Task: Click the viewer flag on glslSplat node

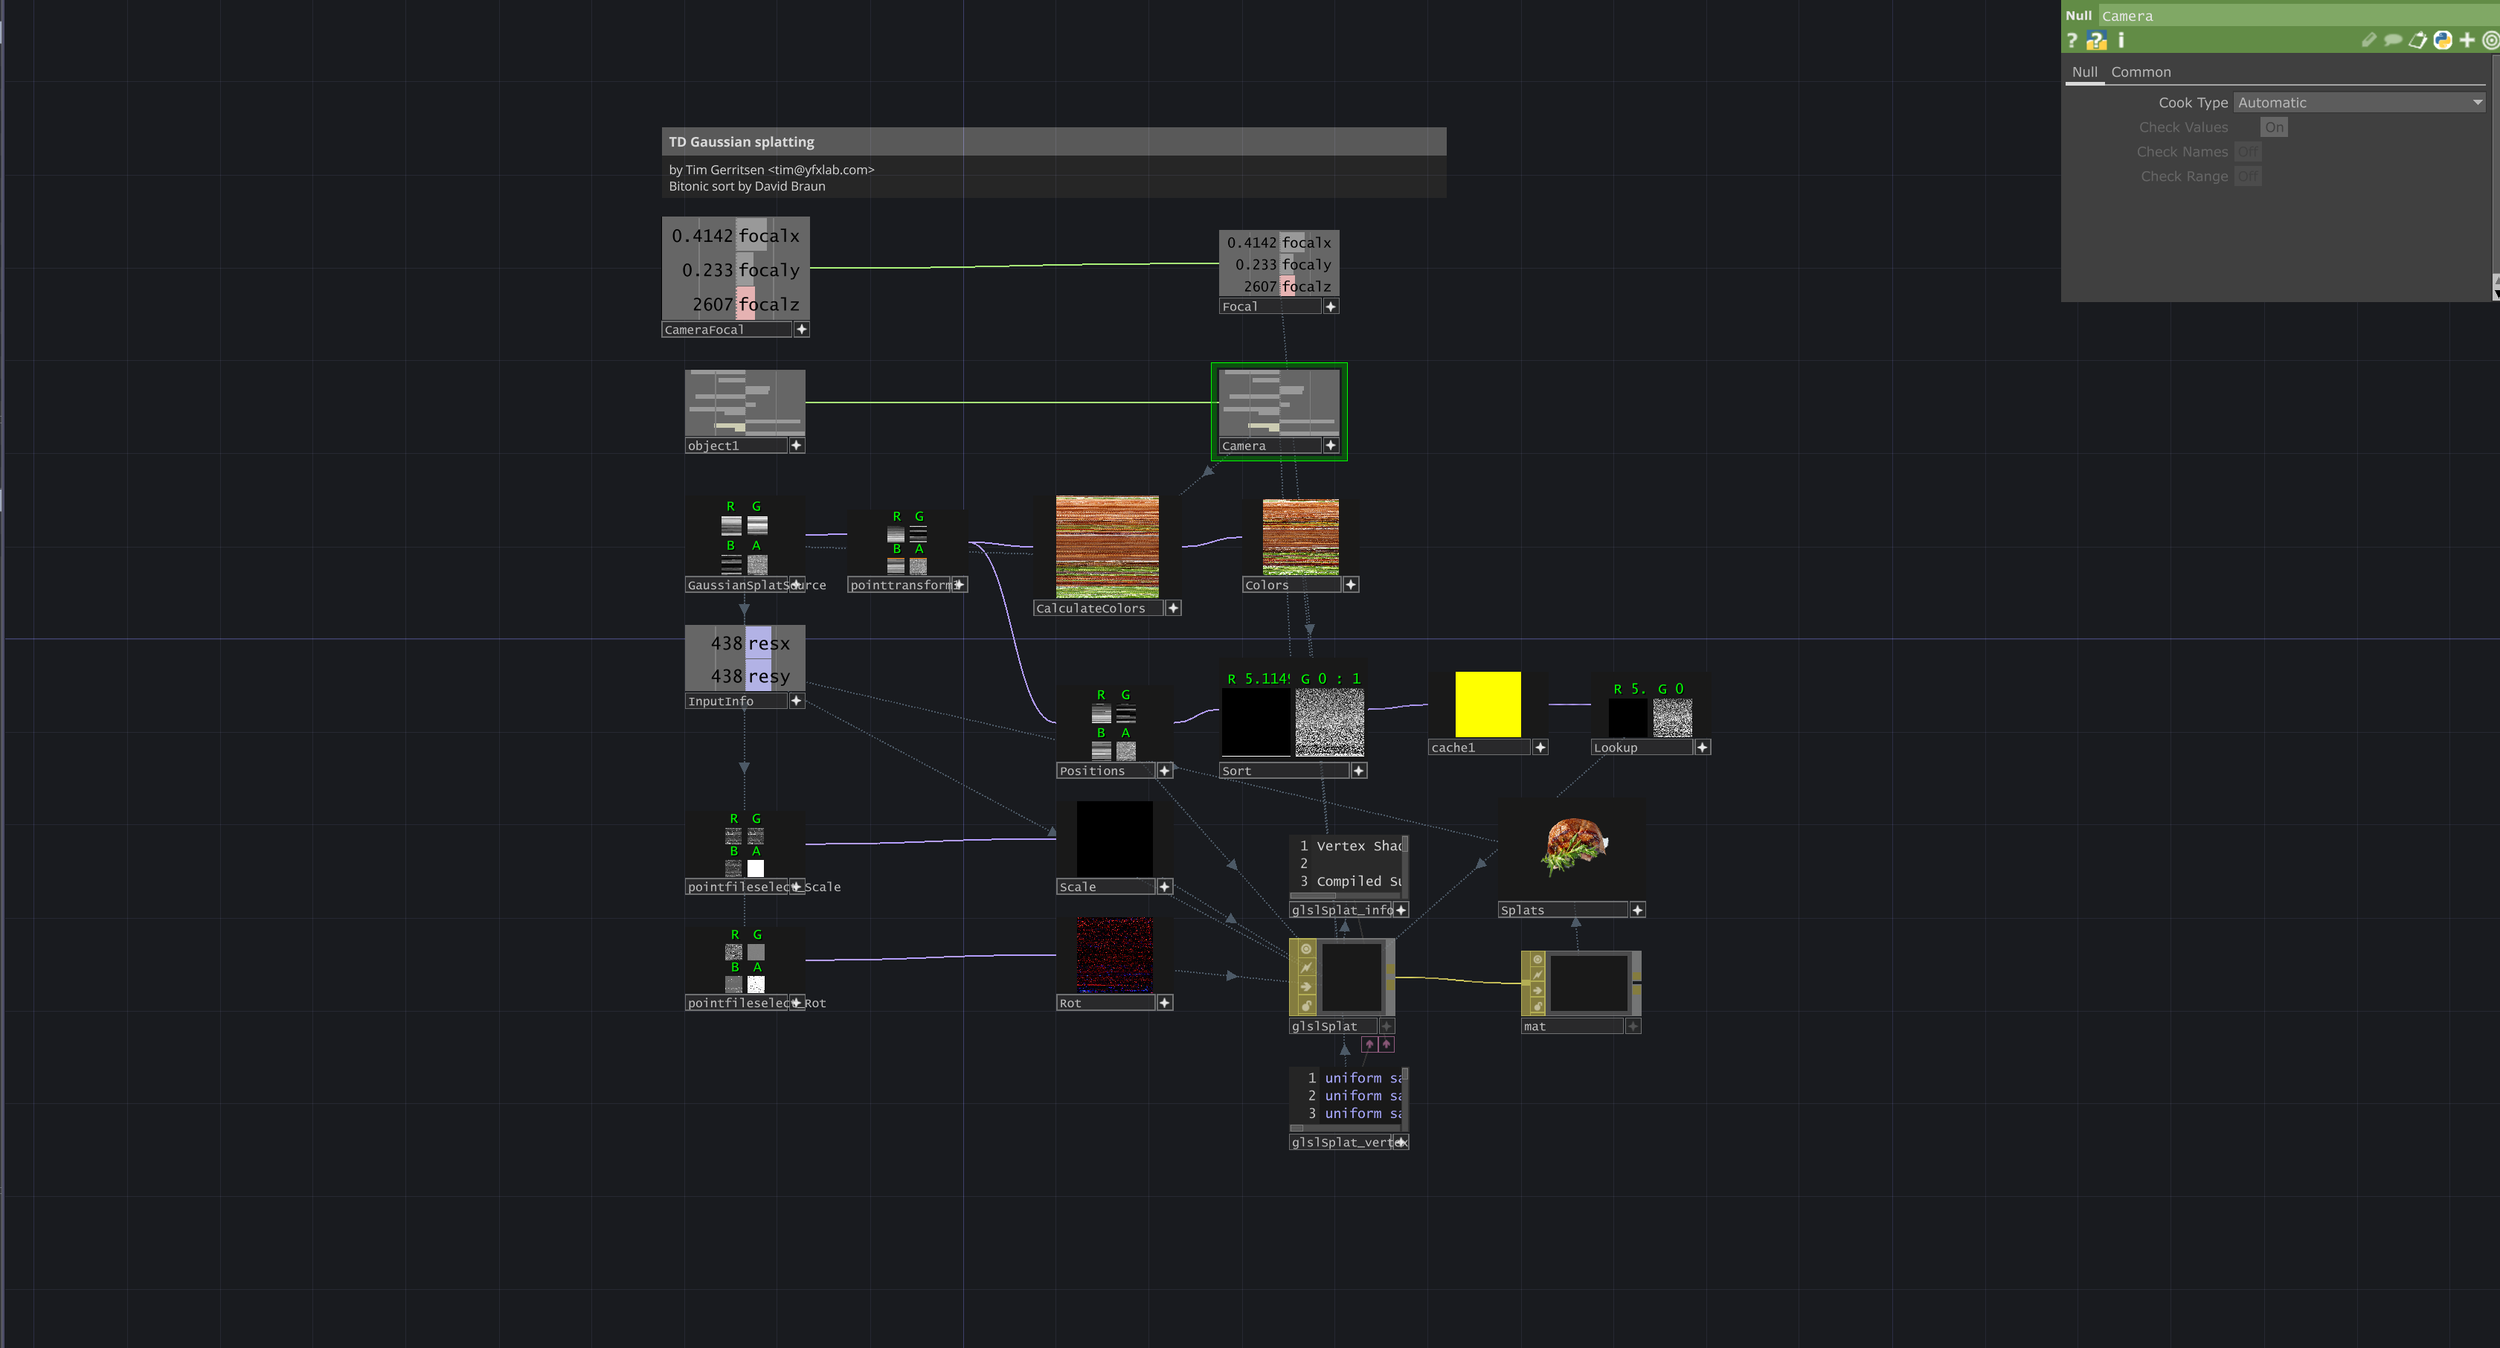Action: click(1306, 949)
